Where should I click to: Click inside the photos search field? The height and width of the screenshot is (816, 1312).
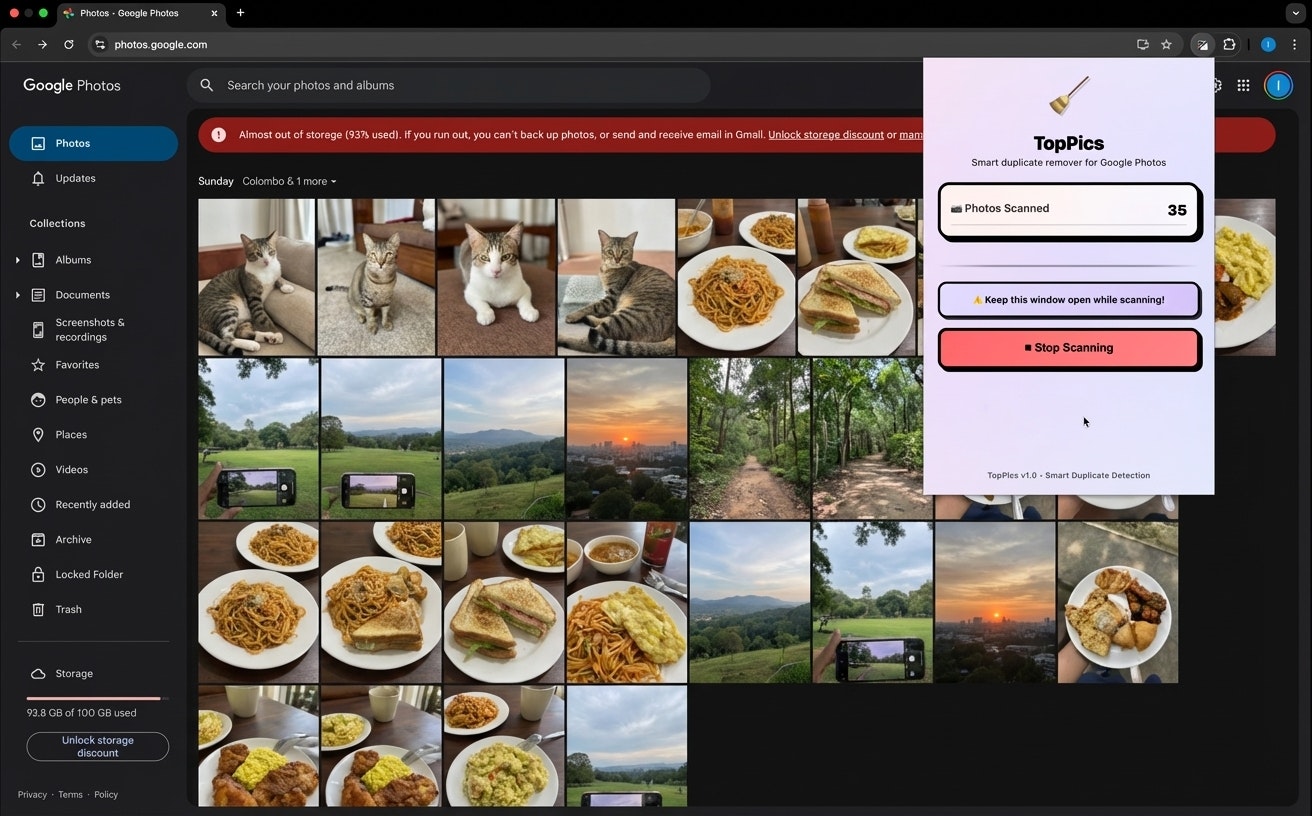(450, 85)
